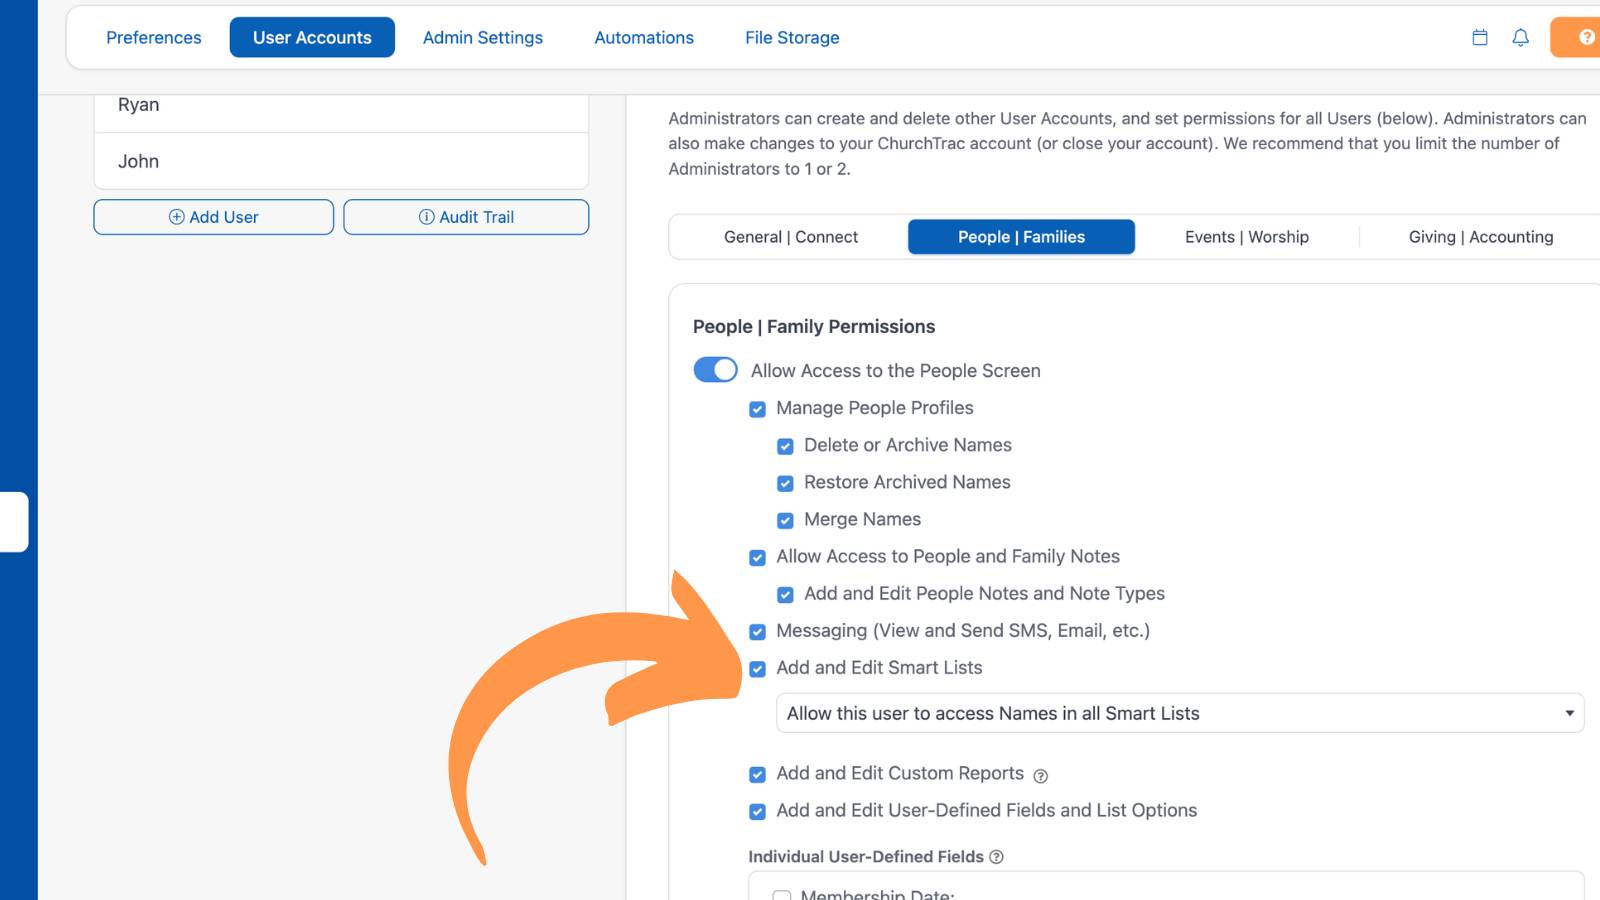Uncheck Add and Edit Smart Lists
The image size is (1600, 900).
pos(757,668)
